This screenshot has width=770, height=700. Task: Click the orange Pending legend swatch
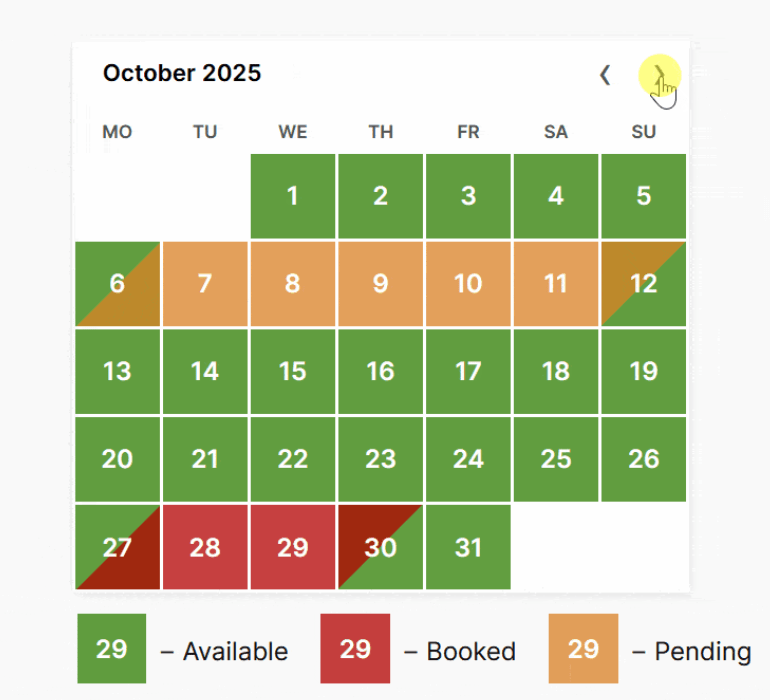click(x=583, y=648)
